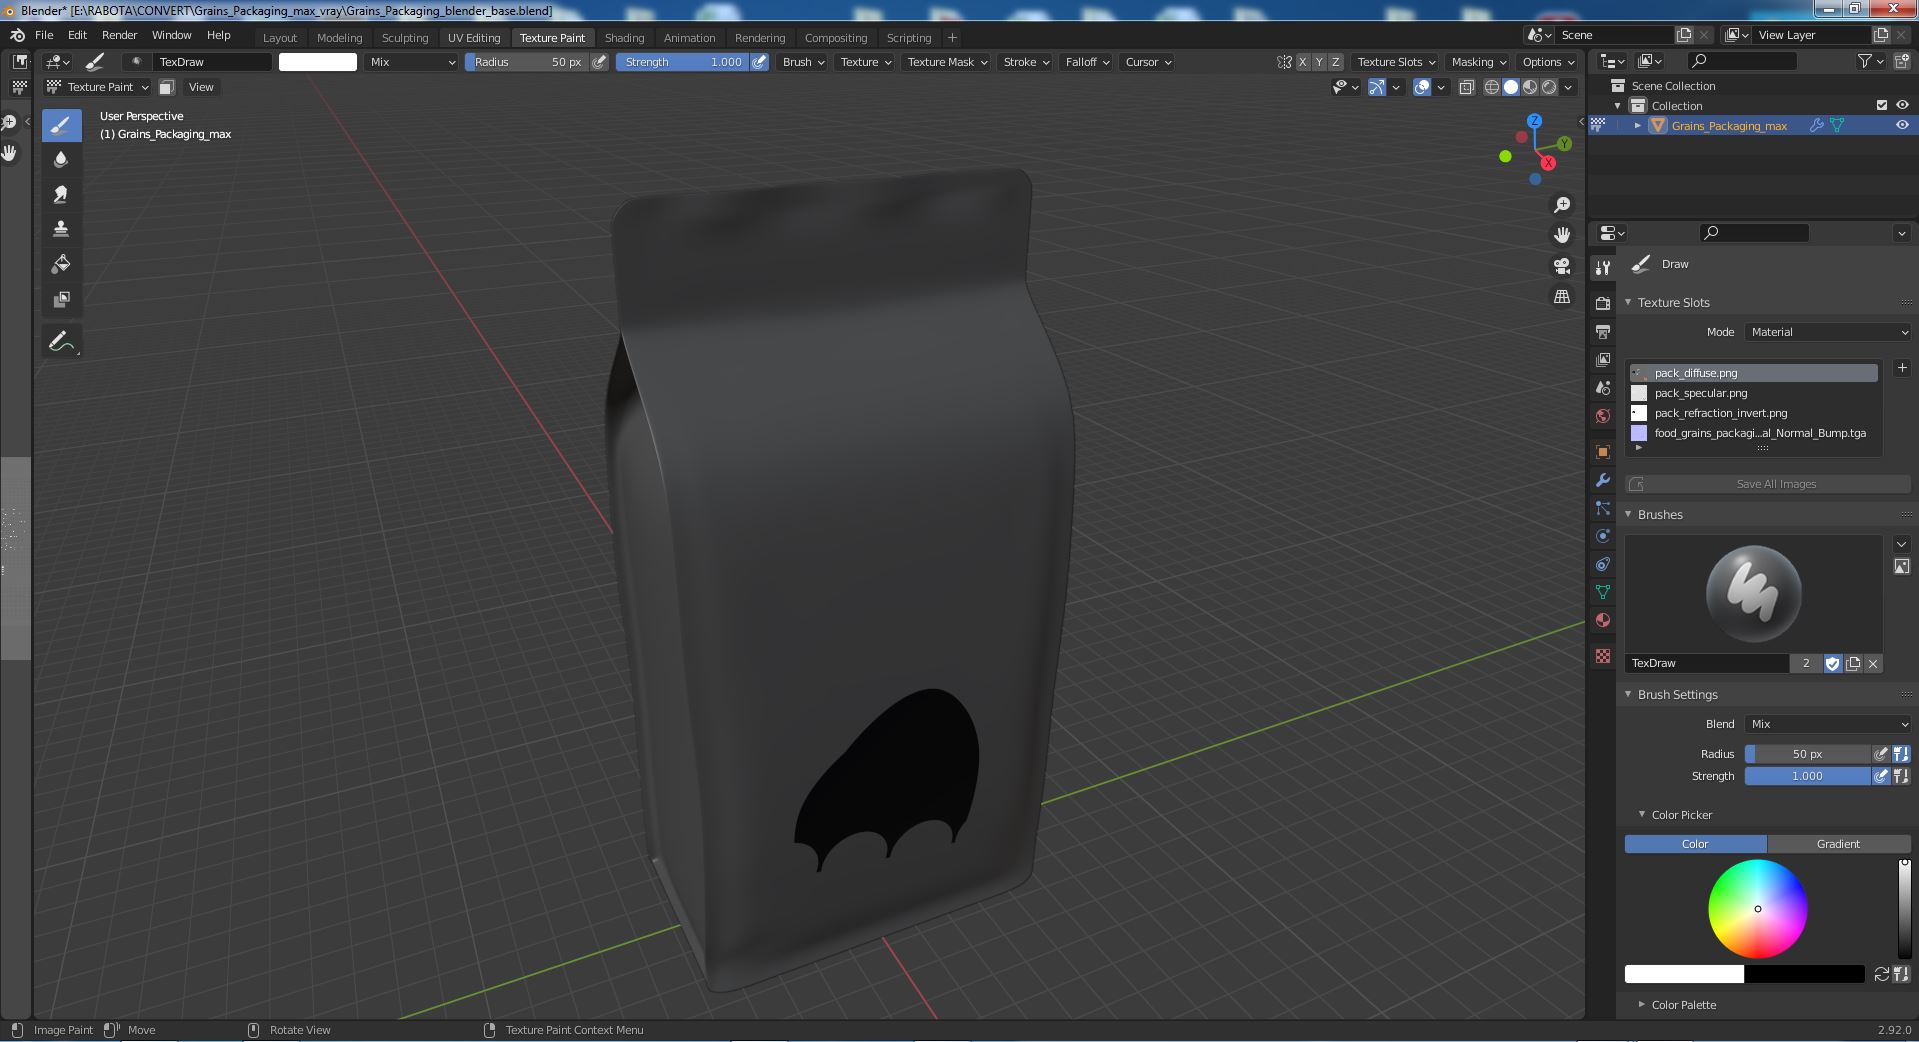Open the Render properties tab
This screenshot has width=1919, height=1042.
1603,303
